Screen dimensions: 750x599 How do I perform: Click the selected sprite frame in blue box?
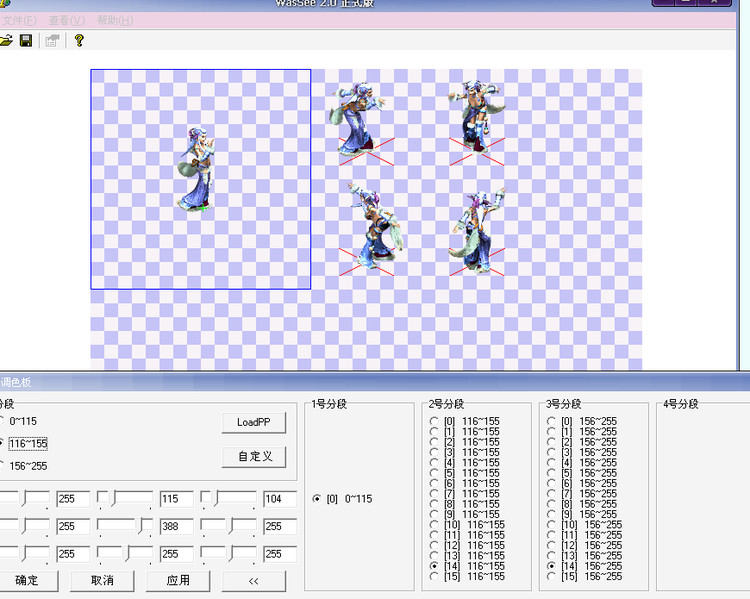[201, 179]
